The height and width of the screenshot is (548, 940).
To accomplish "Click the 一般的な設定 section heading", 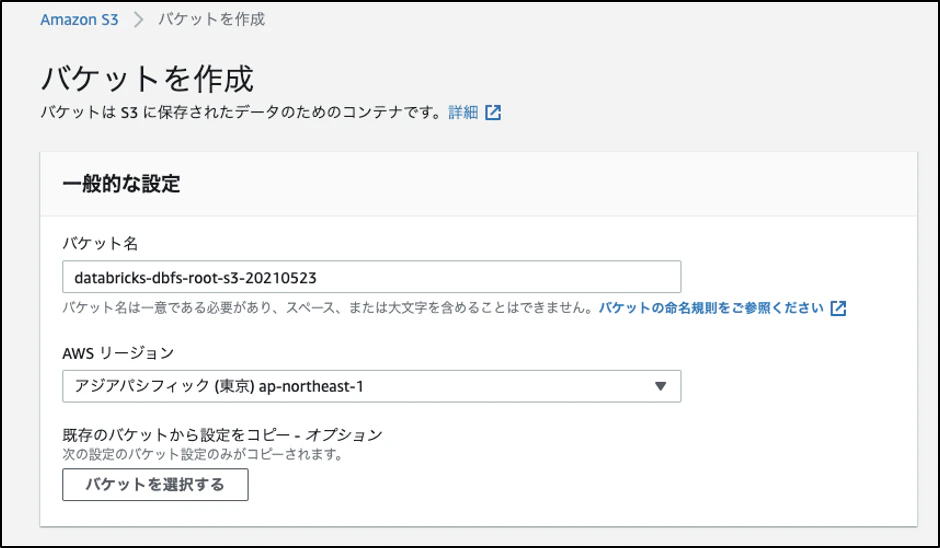I will tap(121, 184).
